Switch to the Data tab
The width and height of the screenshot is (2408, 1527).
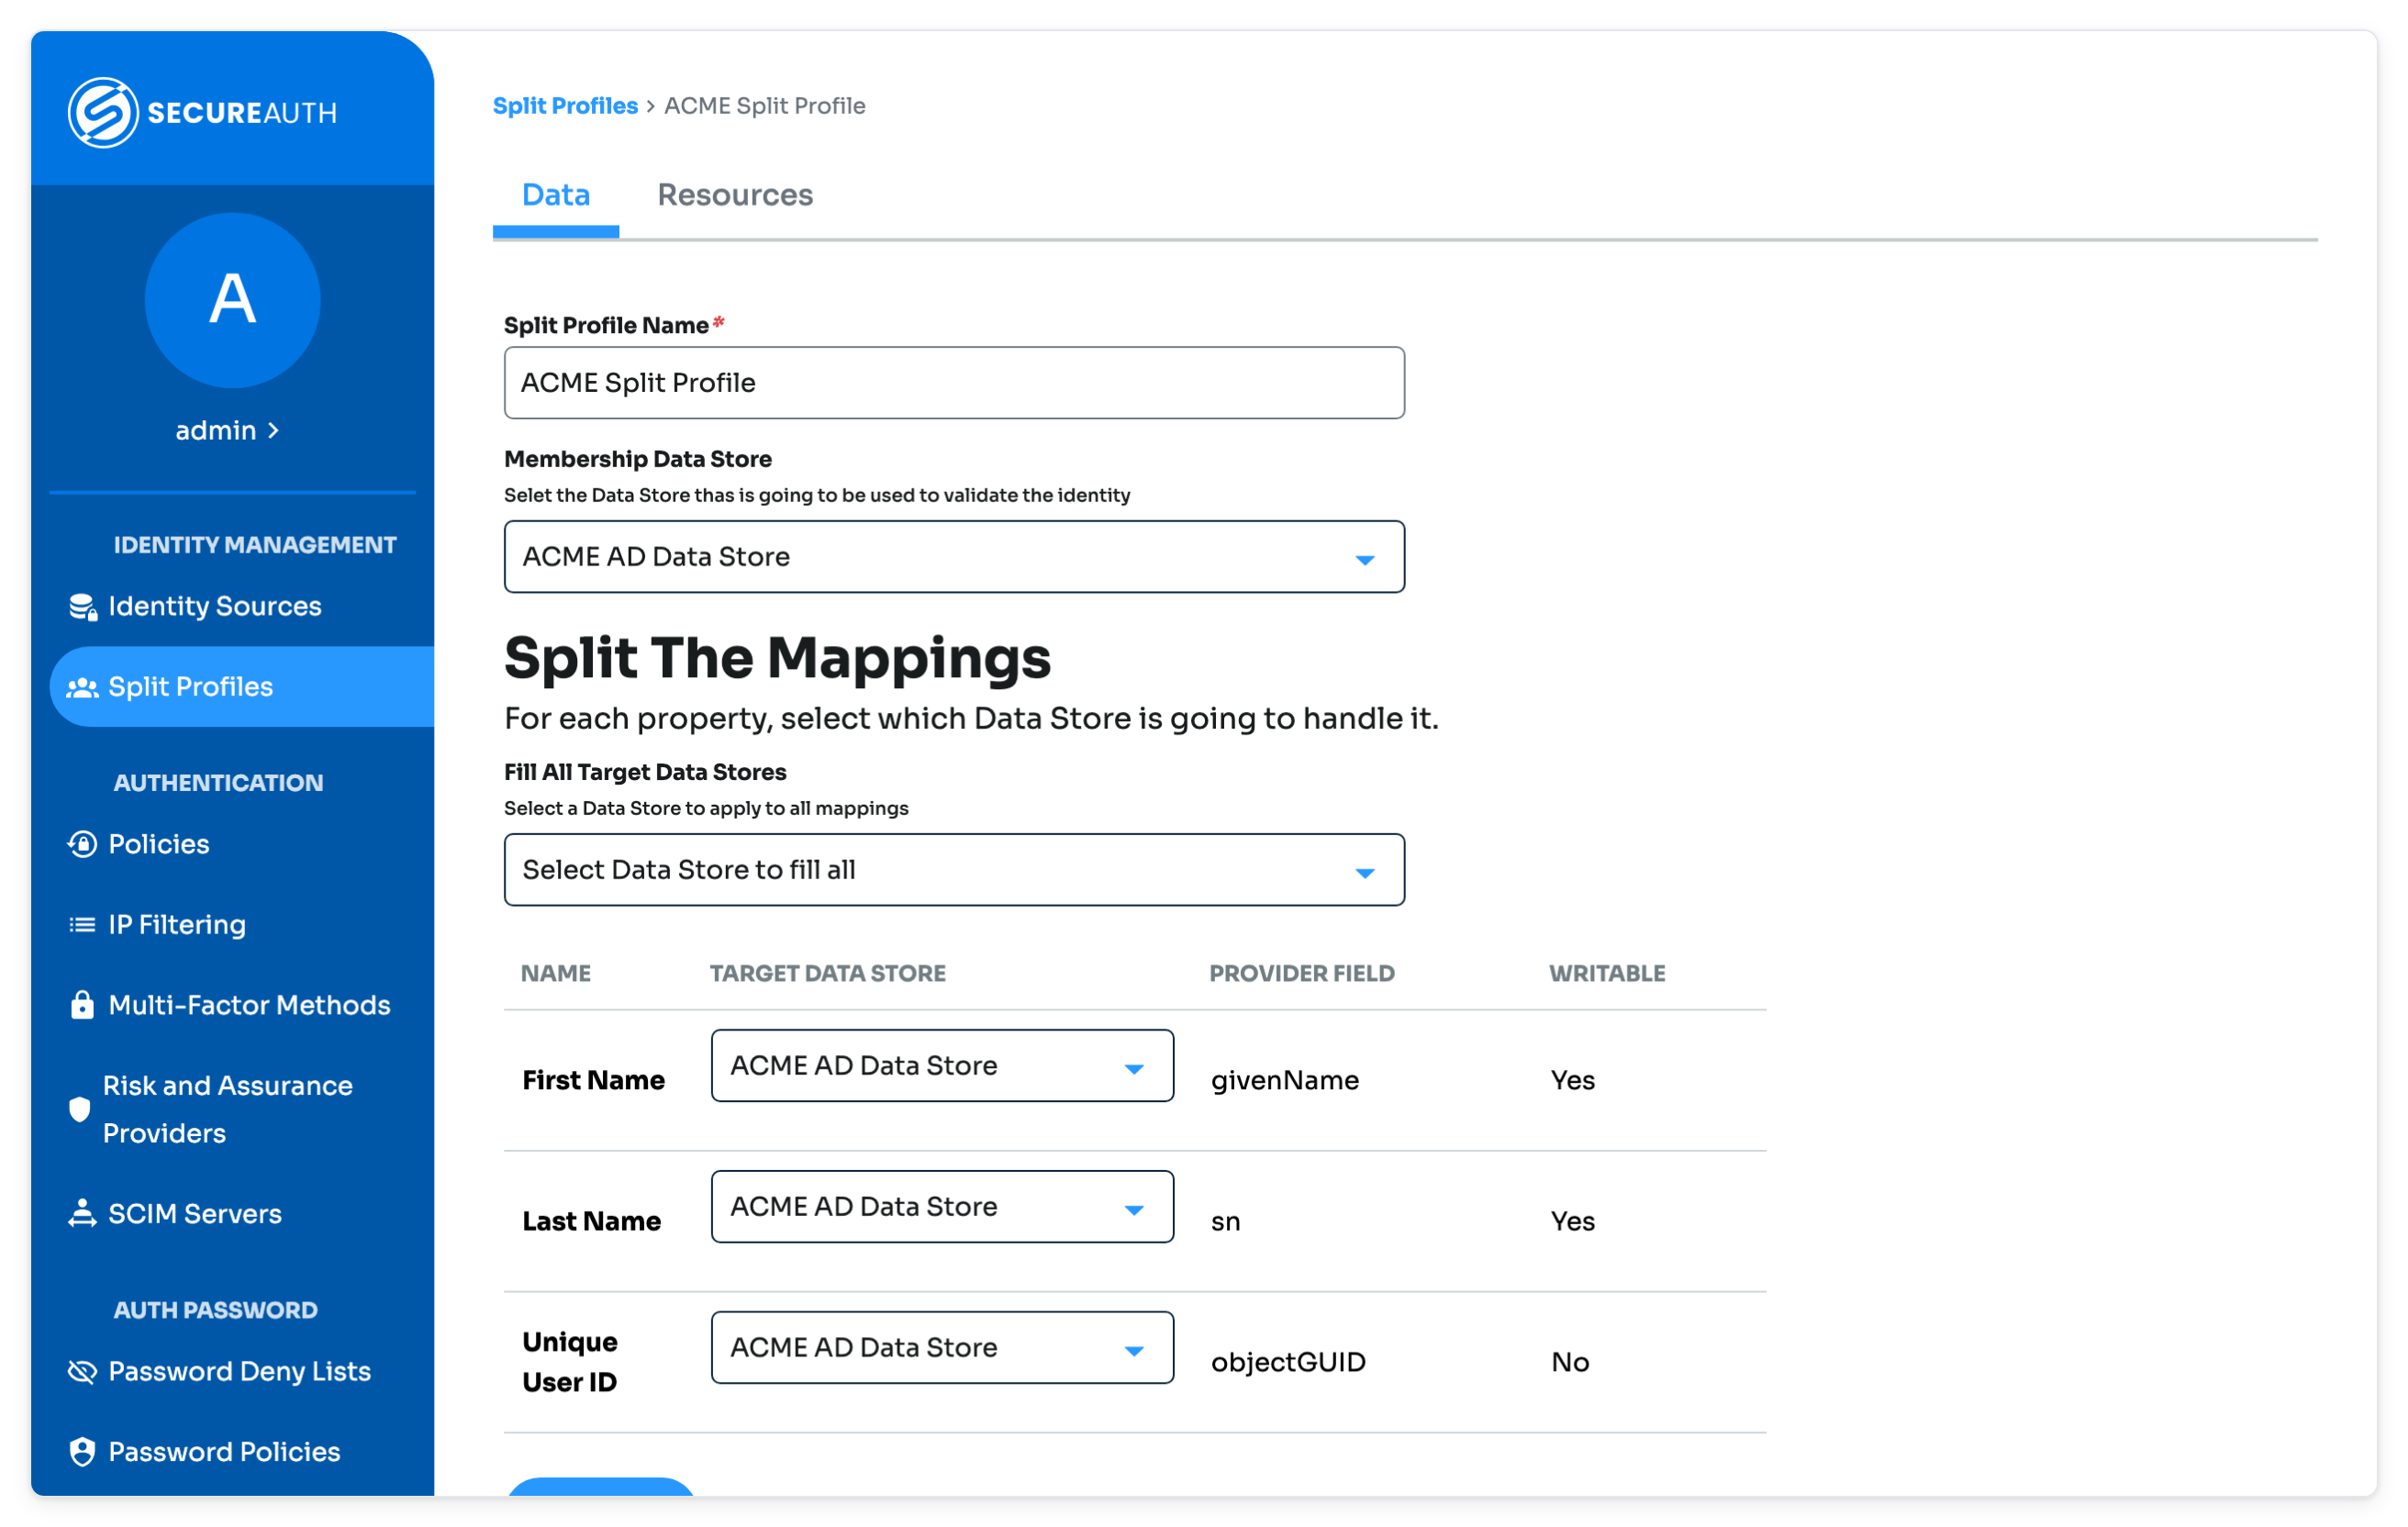556,195
